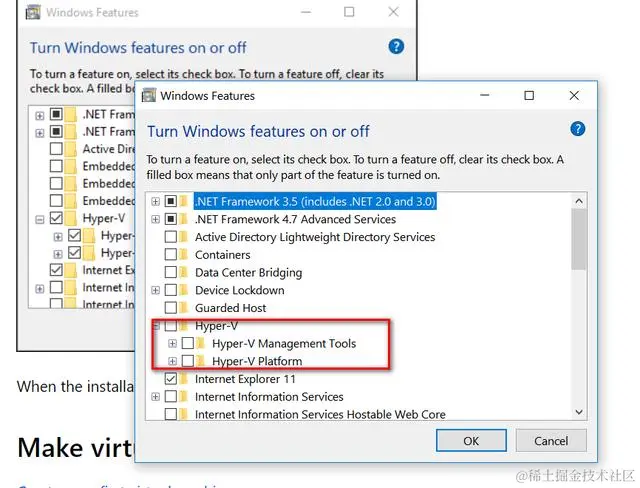Check the Containers feature checkbox
Screen dimensions: 640x488
tap(171, 255)
